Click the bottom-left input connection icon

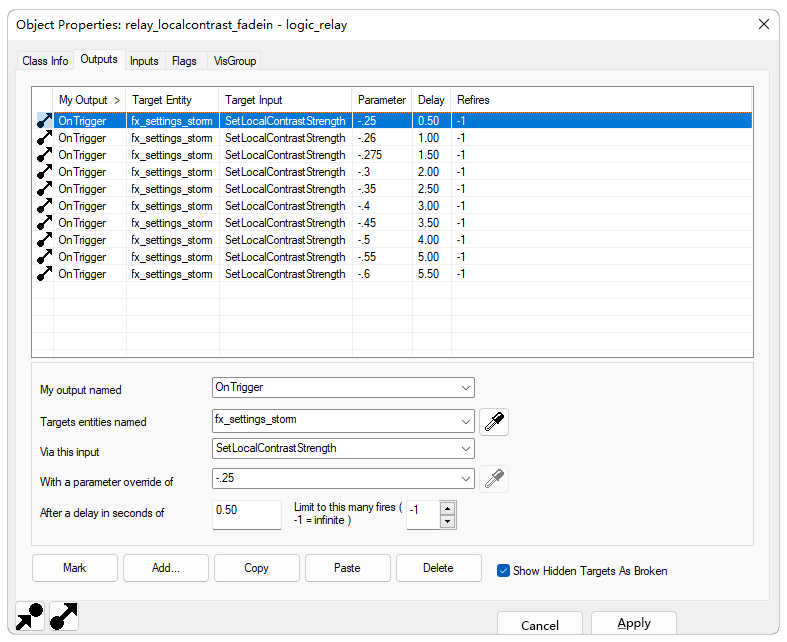point(29,616)
